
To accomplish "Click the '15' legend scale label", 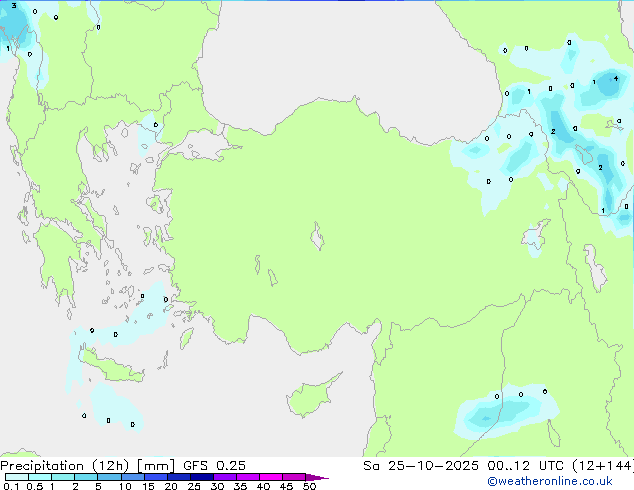I will coord(148,486).
